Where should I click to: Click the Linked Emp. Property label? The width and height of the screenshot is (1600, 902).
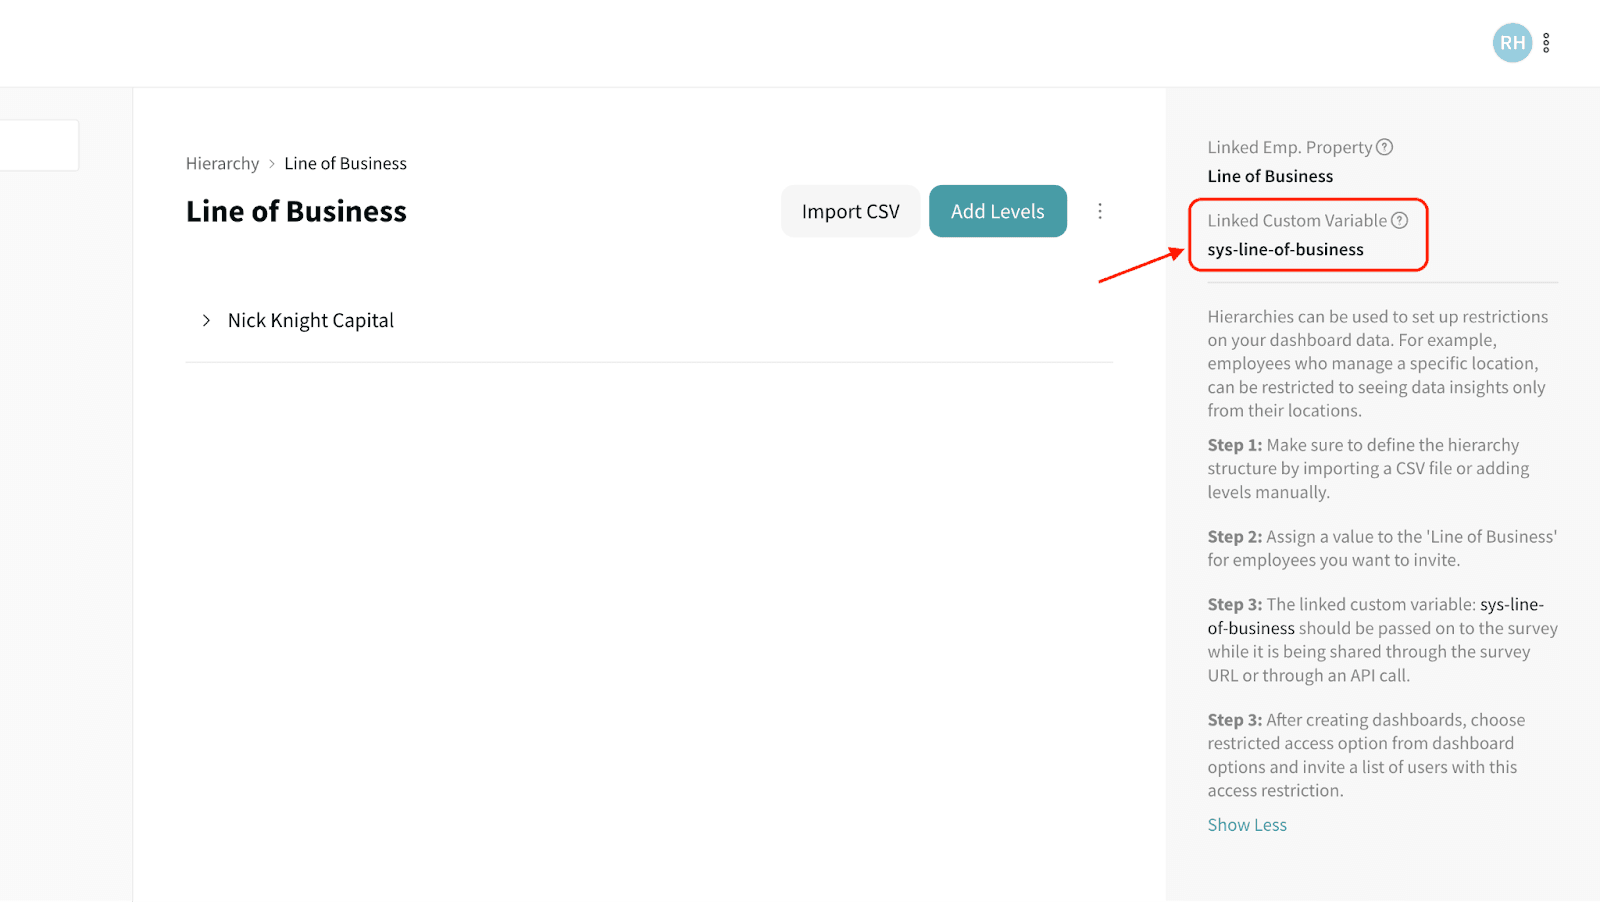[x=1289, y=147]
